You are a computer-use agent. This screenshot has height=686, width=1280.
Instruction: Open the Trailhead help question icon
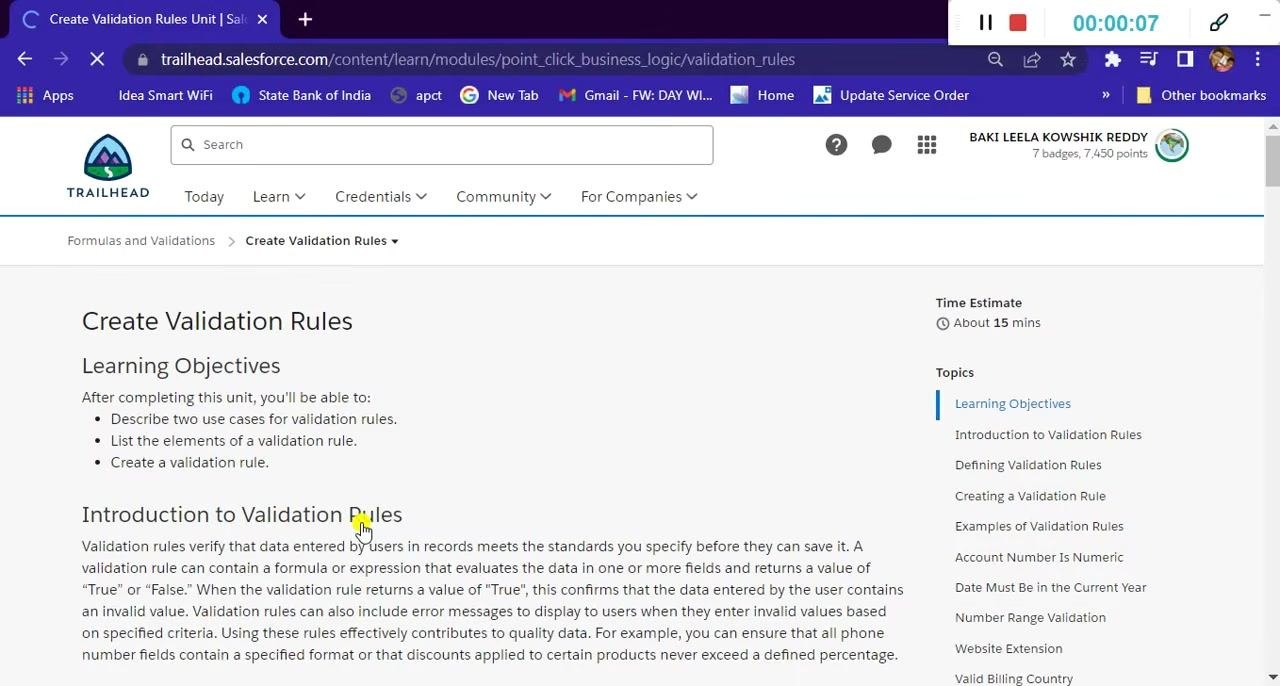[x=836, y=145]
